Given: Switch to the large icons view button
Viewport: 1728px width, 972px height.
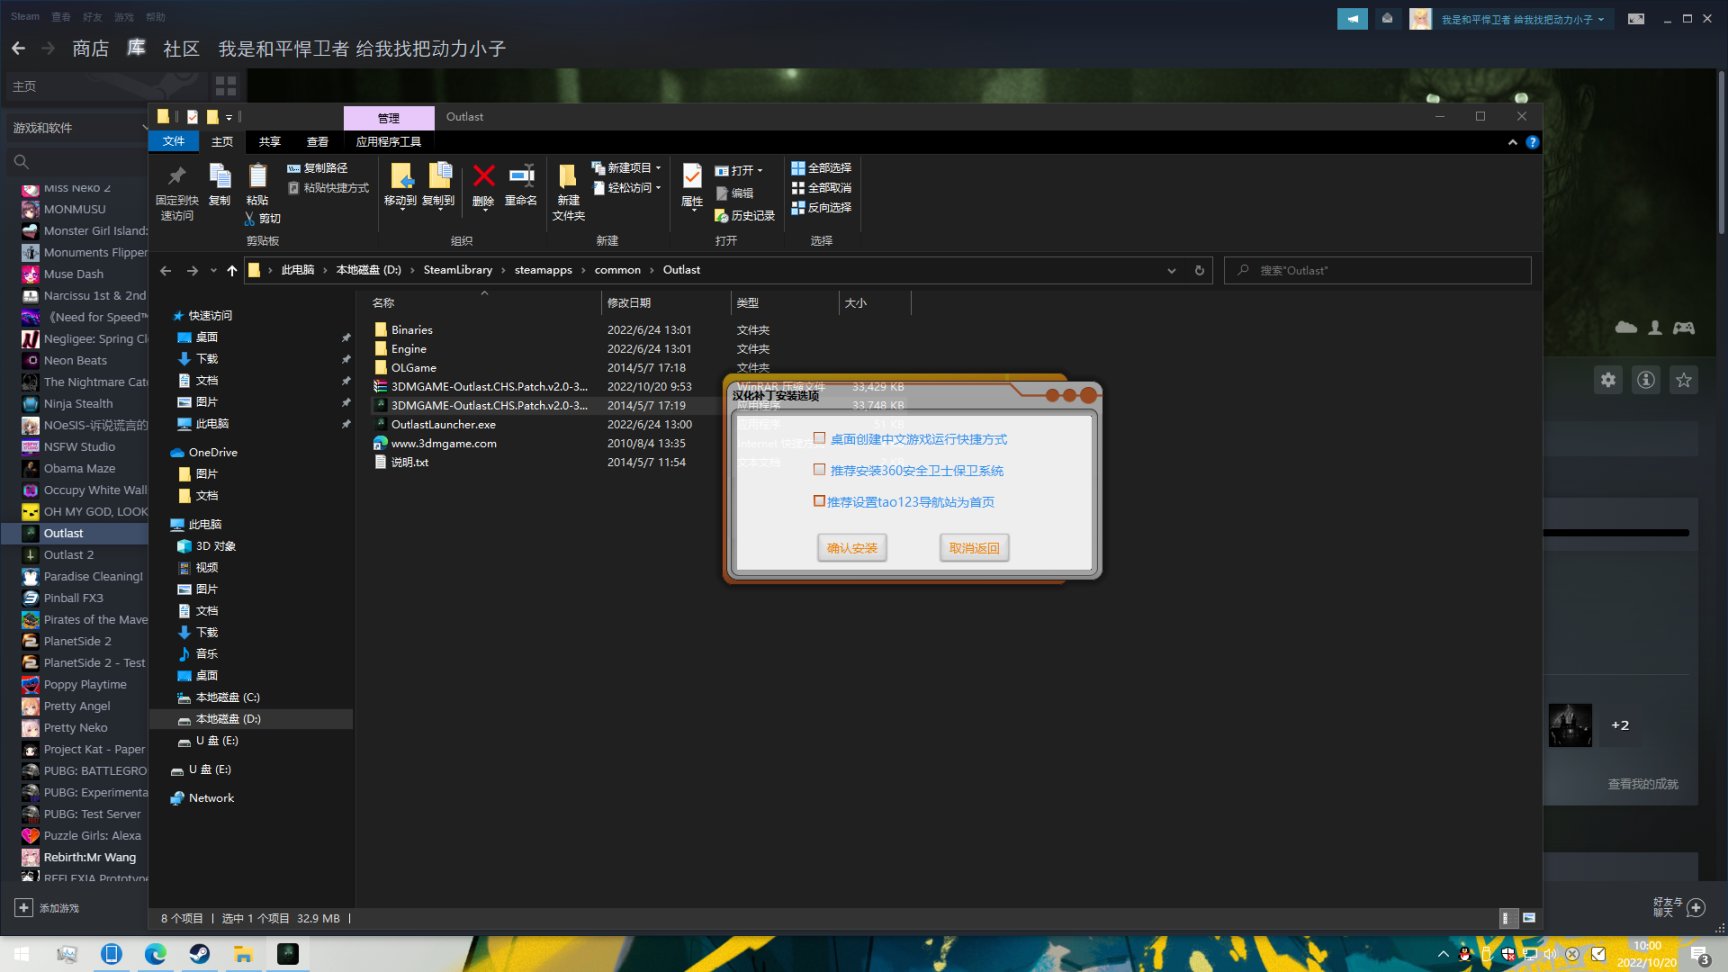Looking at the screenshot, I should (x=1529, y=918).
